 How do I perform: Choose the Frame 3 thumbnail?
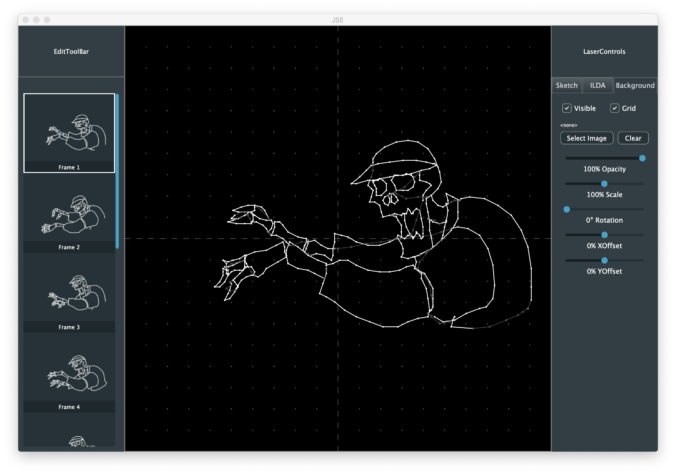point(69,293)
